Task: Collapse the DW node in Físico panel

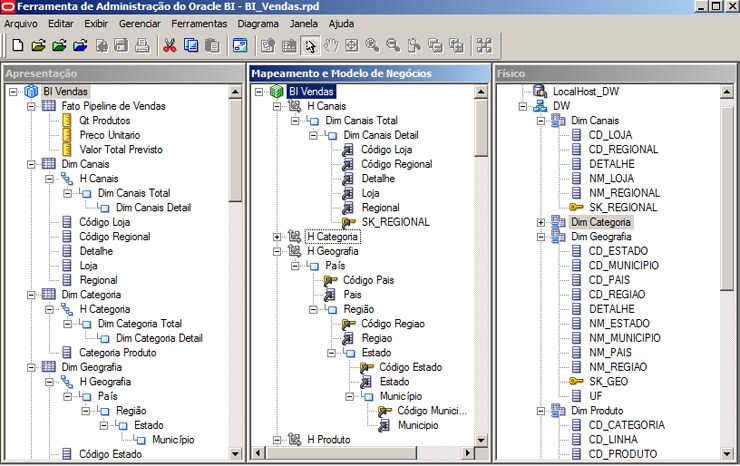Action: coord(522,106)
